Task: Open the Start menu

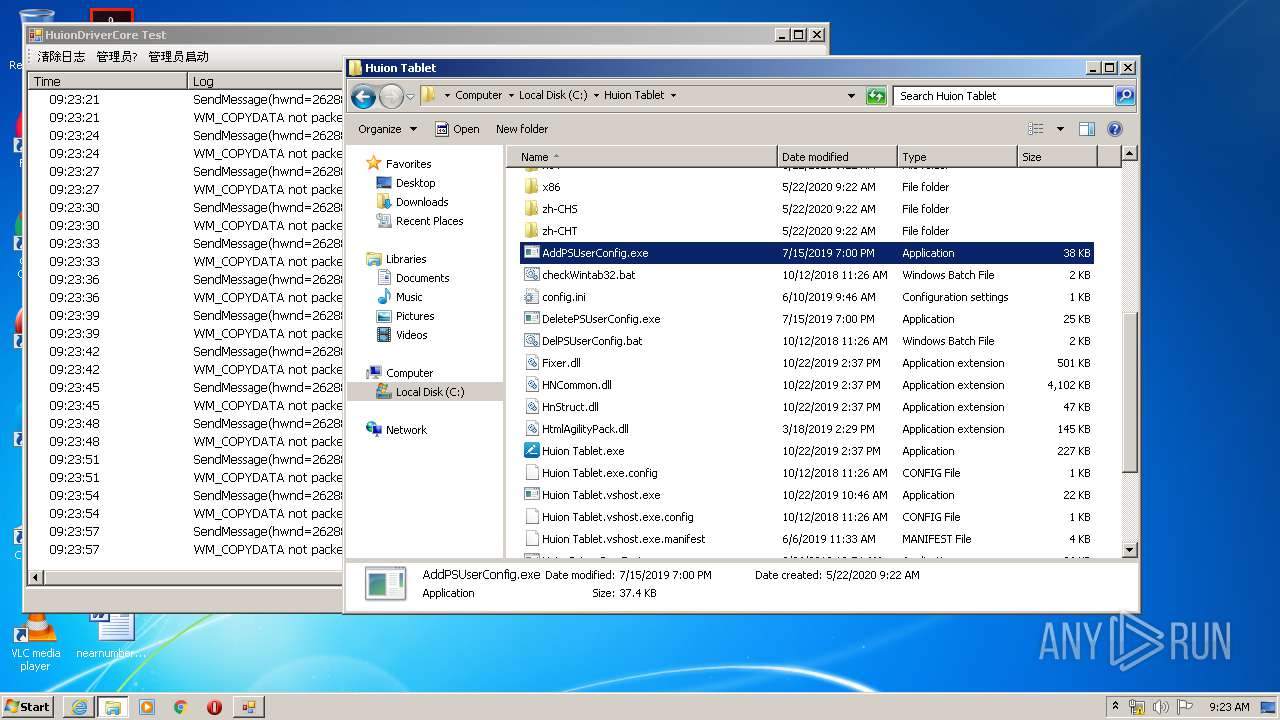Action: pos(28,706)
